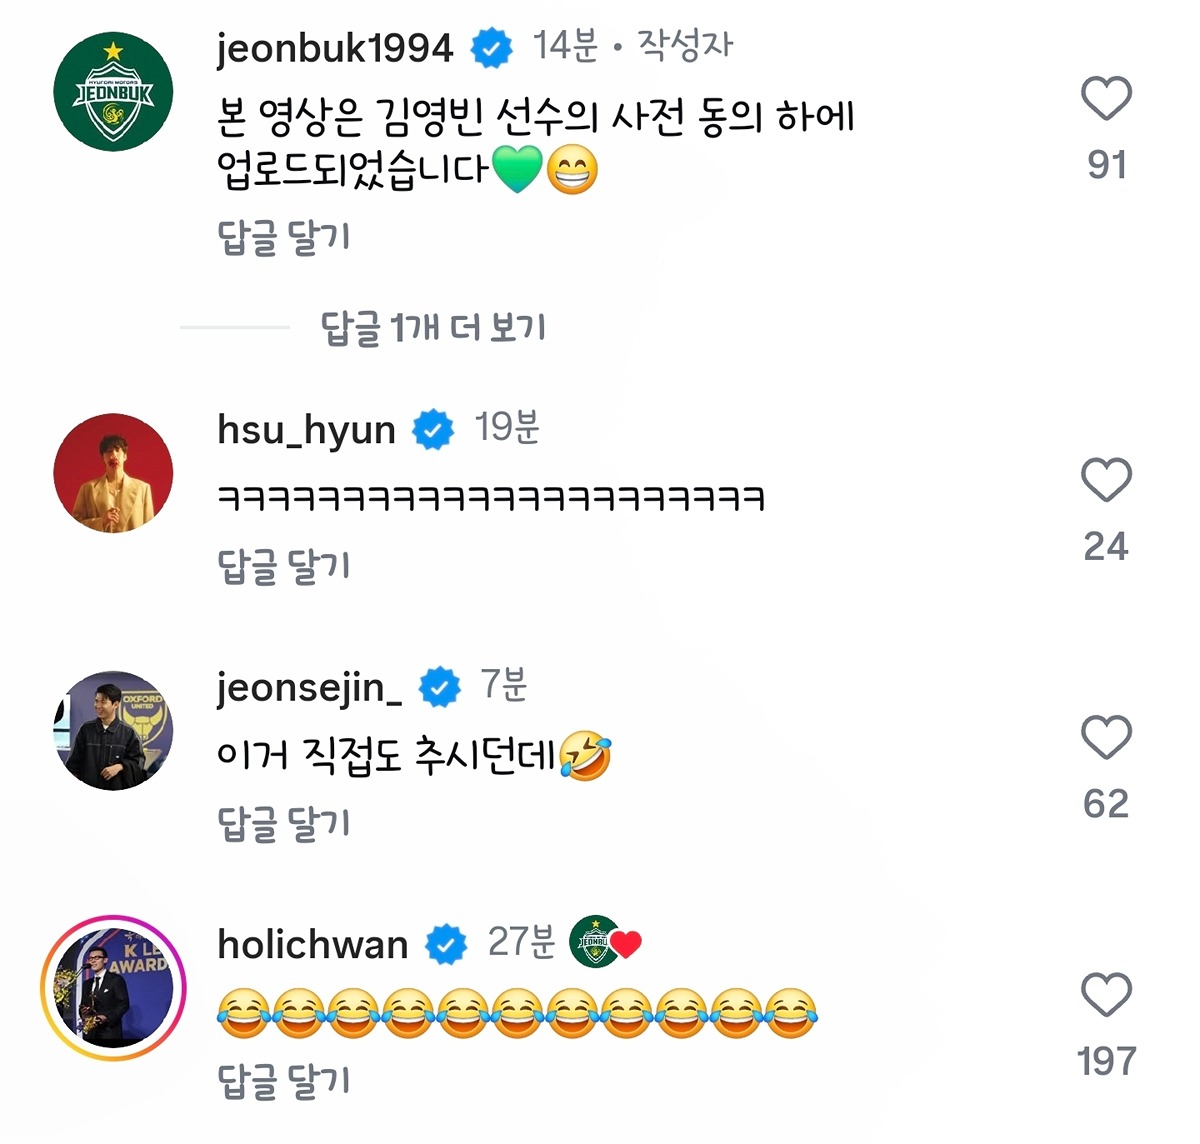Click jeonbuk1994's blue verified badge
Viewport: 1200px width, 1144px height.
click(x=491, y=48)
